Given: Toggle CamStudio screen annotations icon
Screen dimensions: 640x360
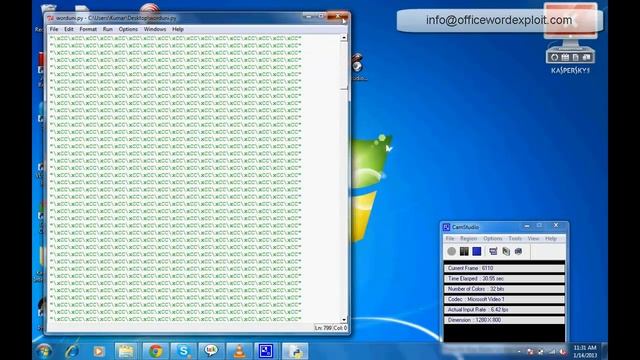Looking at the screenshot, I should 493,251.
